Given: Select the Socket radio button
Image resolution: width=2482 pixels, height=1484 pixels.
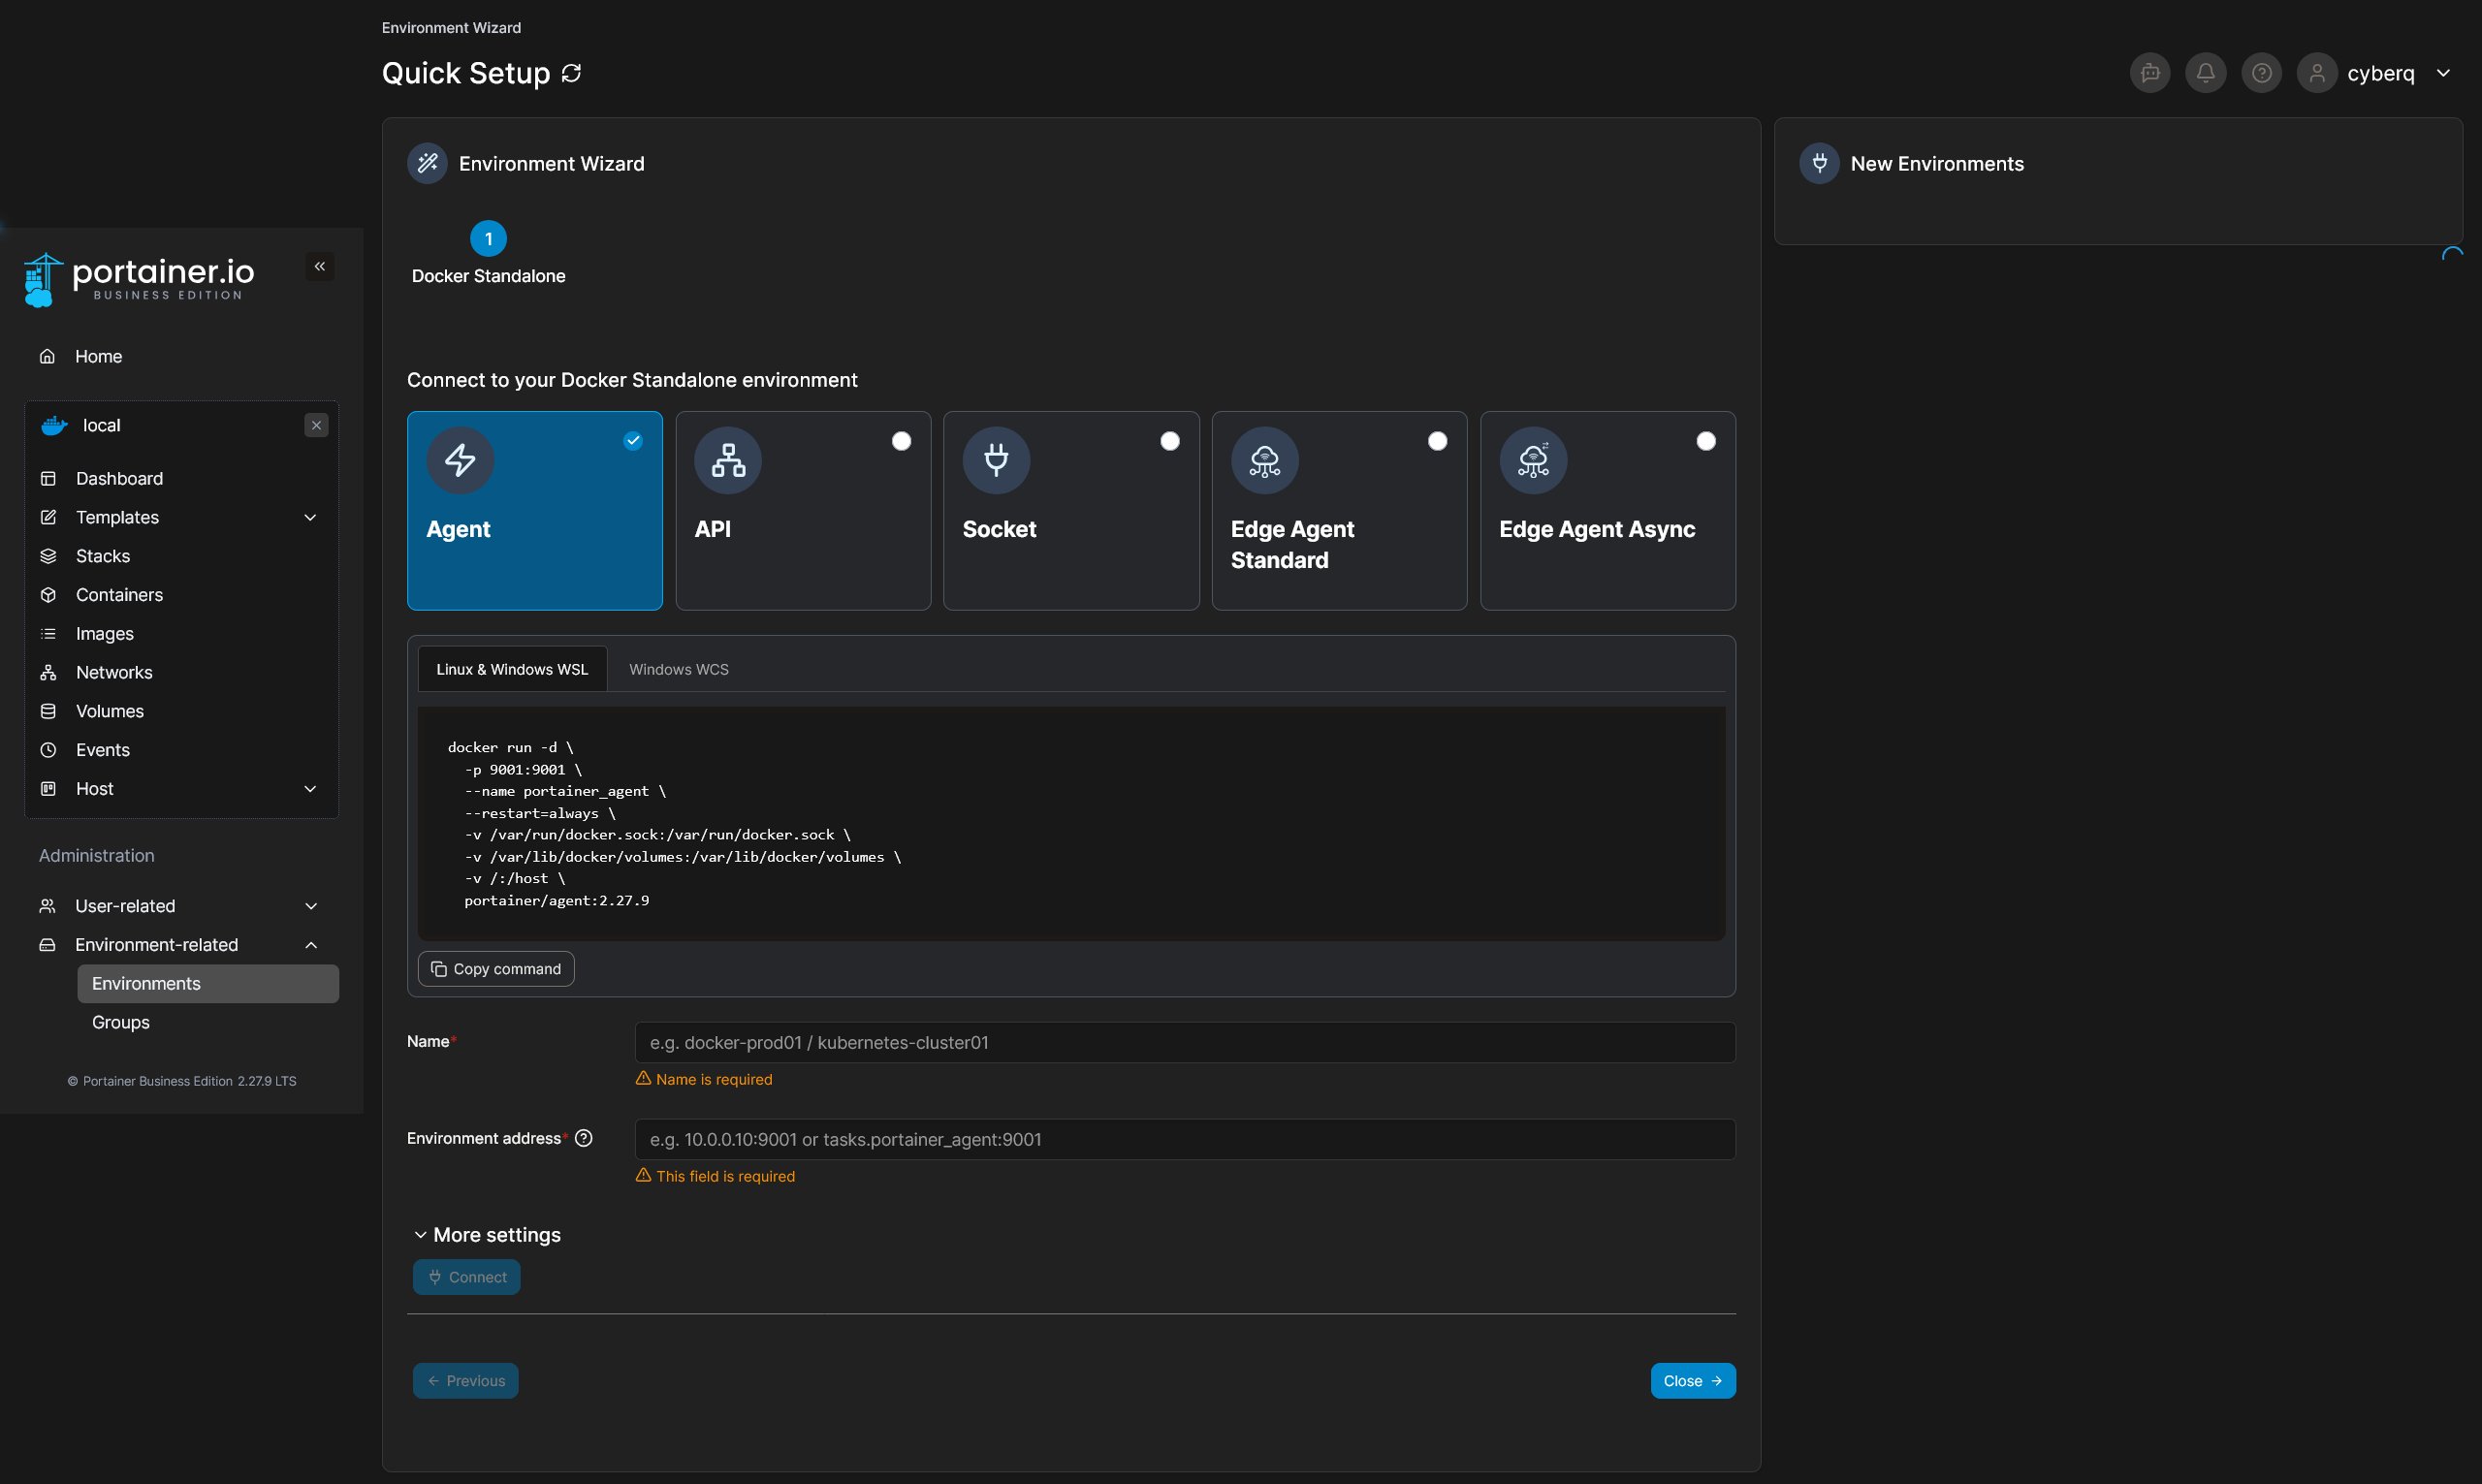Looking at the screenshot, I should pyautogui.click(x=1170, y=441).
